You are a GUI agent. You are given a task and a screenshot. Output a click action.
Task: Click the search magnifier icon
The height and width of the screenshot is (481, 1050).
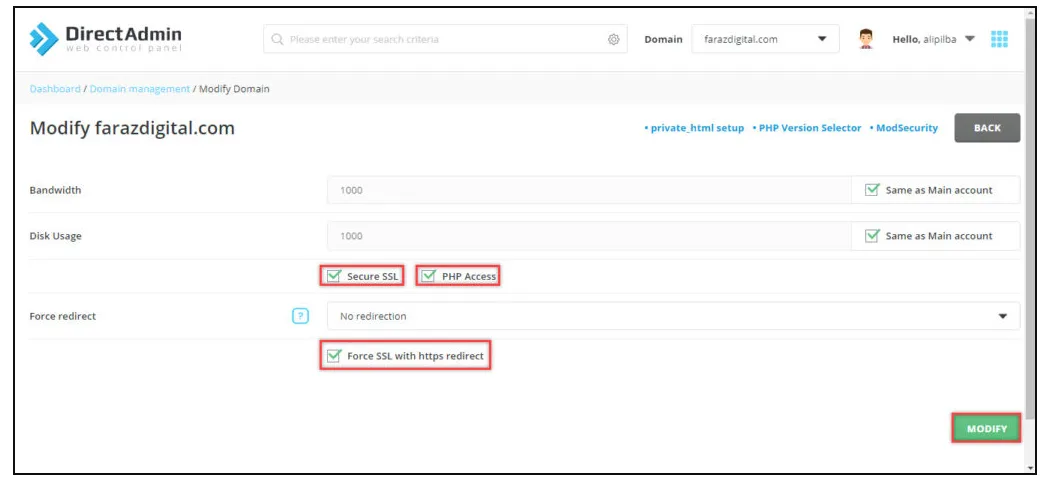tap(277, 40)
